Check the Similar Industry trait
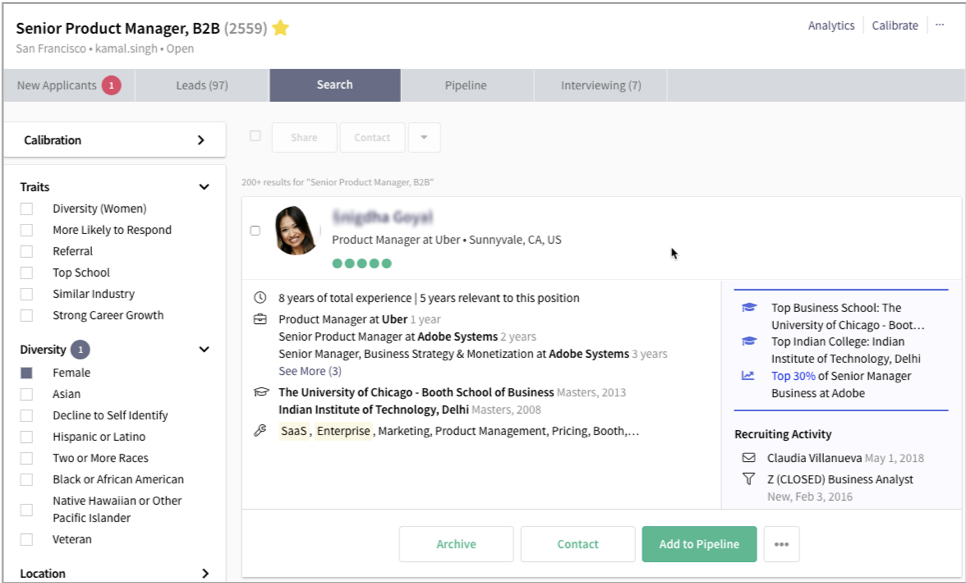 (26, 294)
